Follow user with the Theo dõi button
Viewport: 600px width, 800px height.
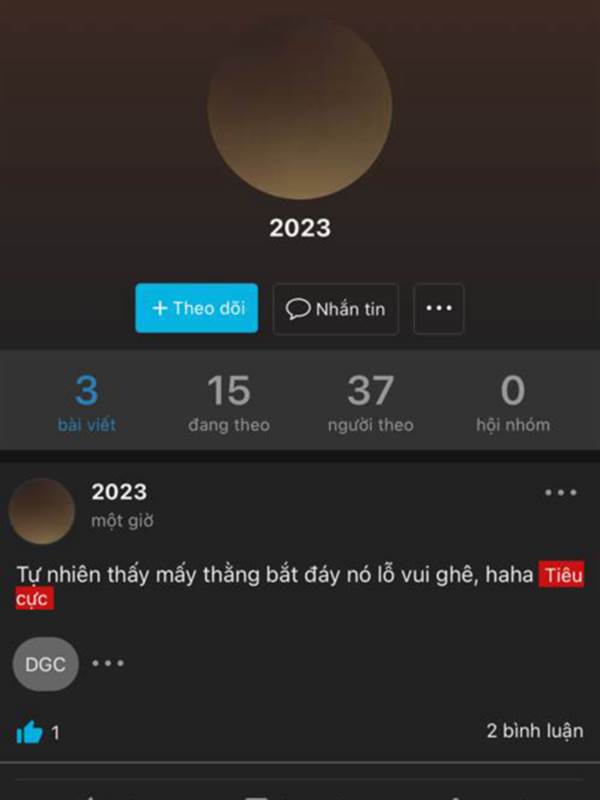(x=196, y=308)
